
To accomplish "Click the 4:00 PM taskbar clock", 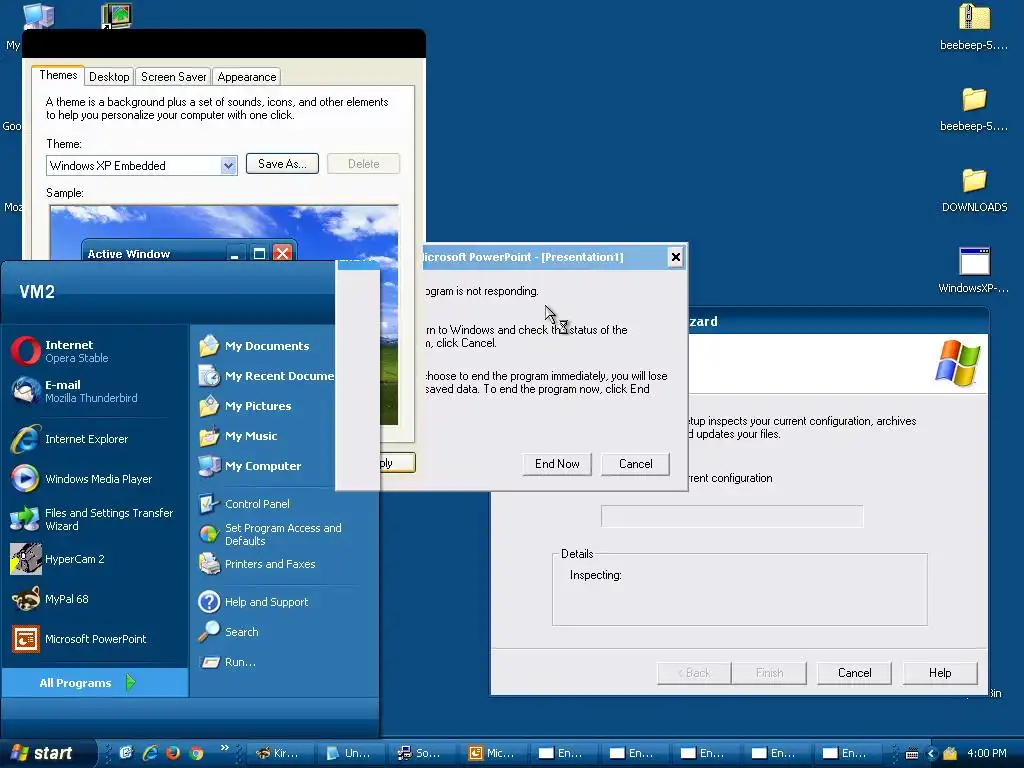I will [987, 753].
